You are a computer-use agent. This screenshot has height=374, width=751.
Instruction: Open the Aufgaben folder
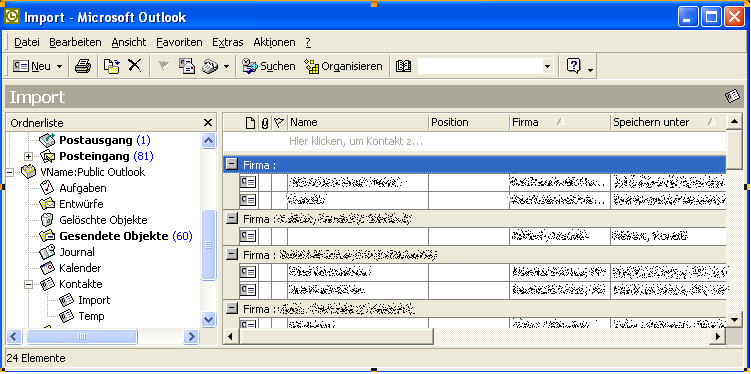[x=83, y=188]
